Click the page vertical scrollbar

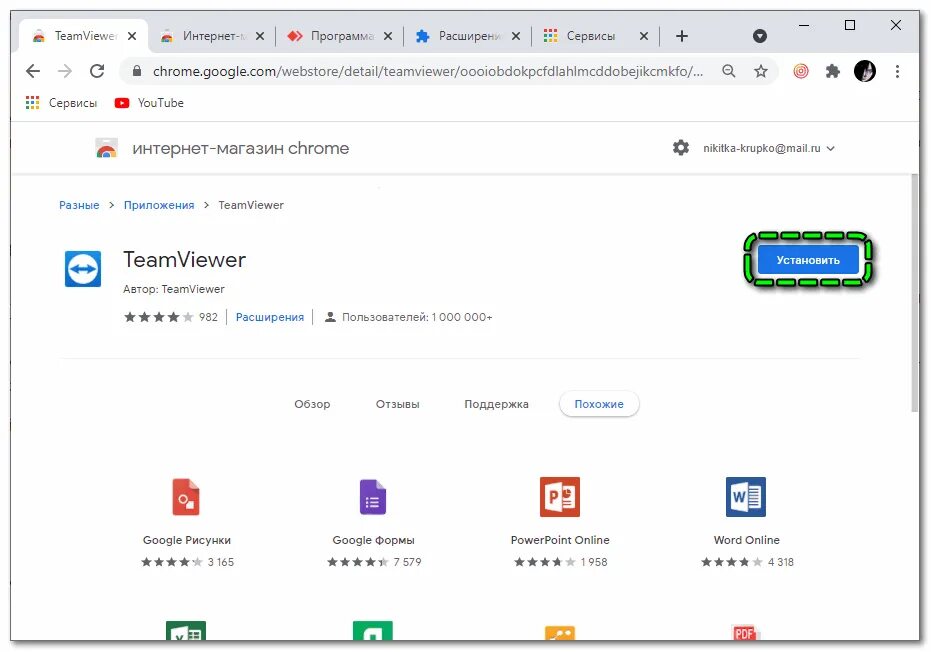914,292
